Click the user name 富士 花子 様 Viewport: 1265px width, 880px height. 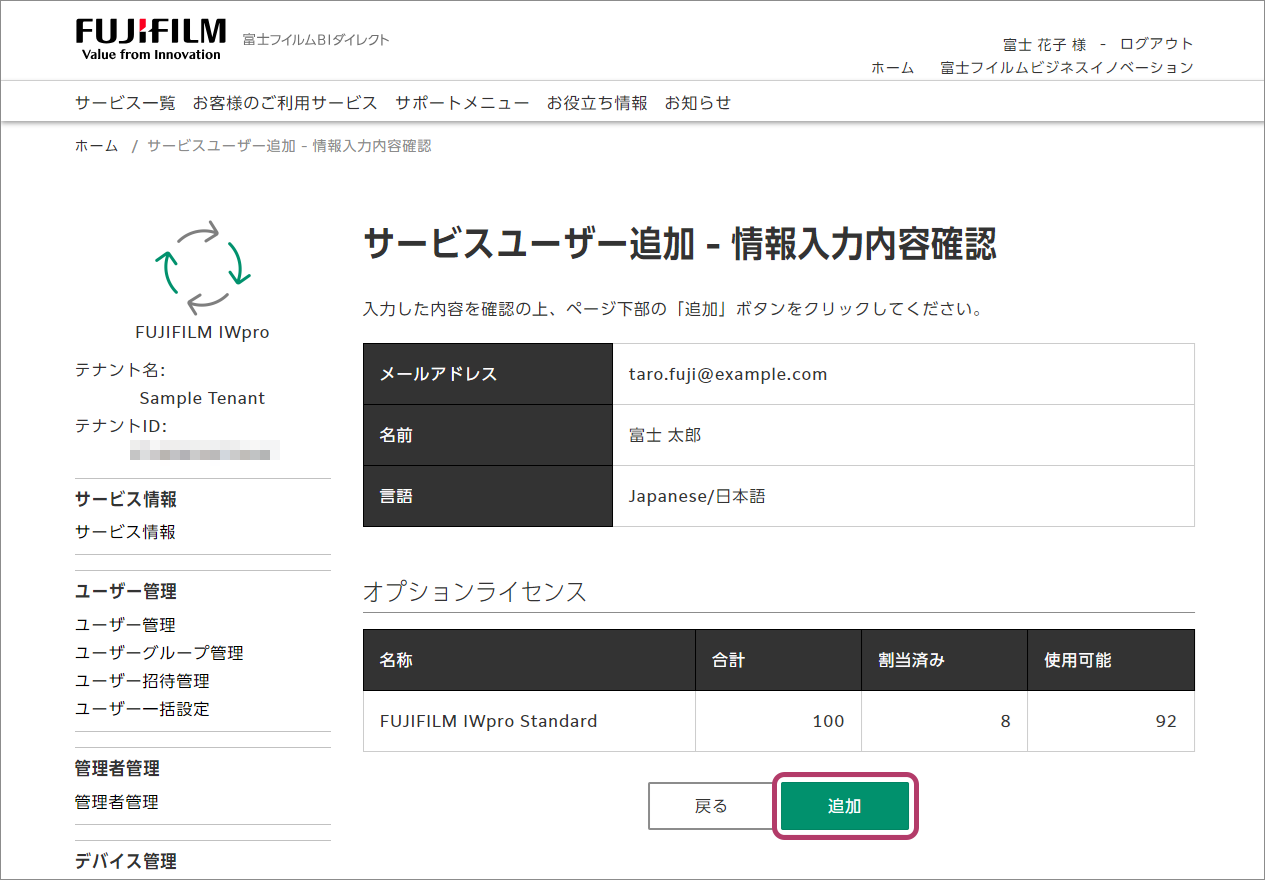point(1045,44)
